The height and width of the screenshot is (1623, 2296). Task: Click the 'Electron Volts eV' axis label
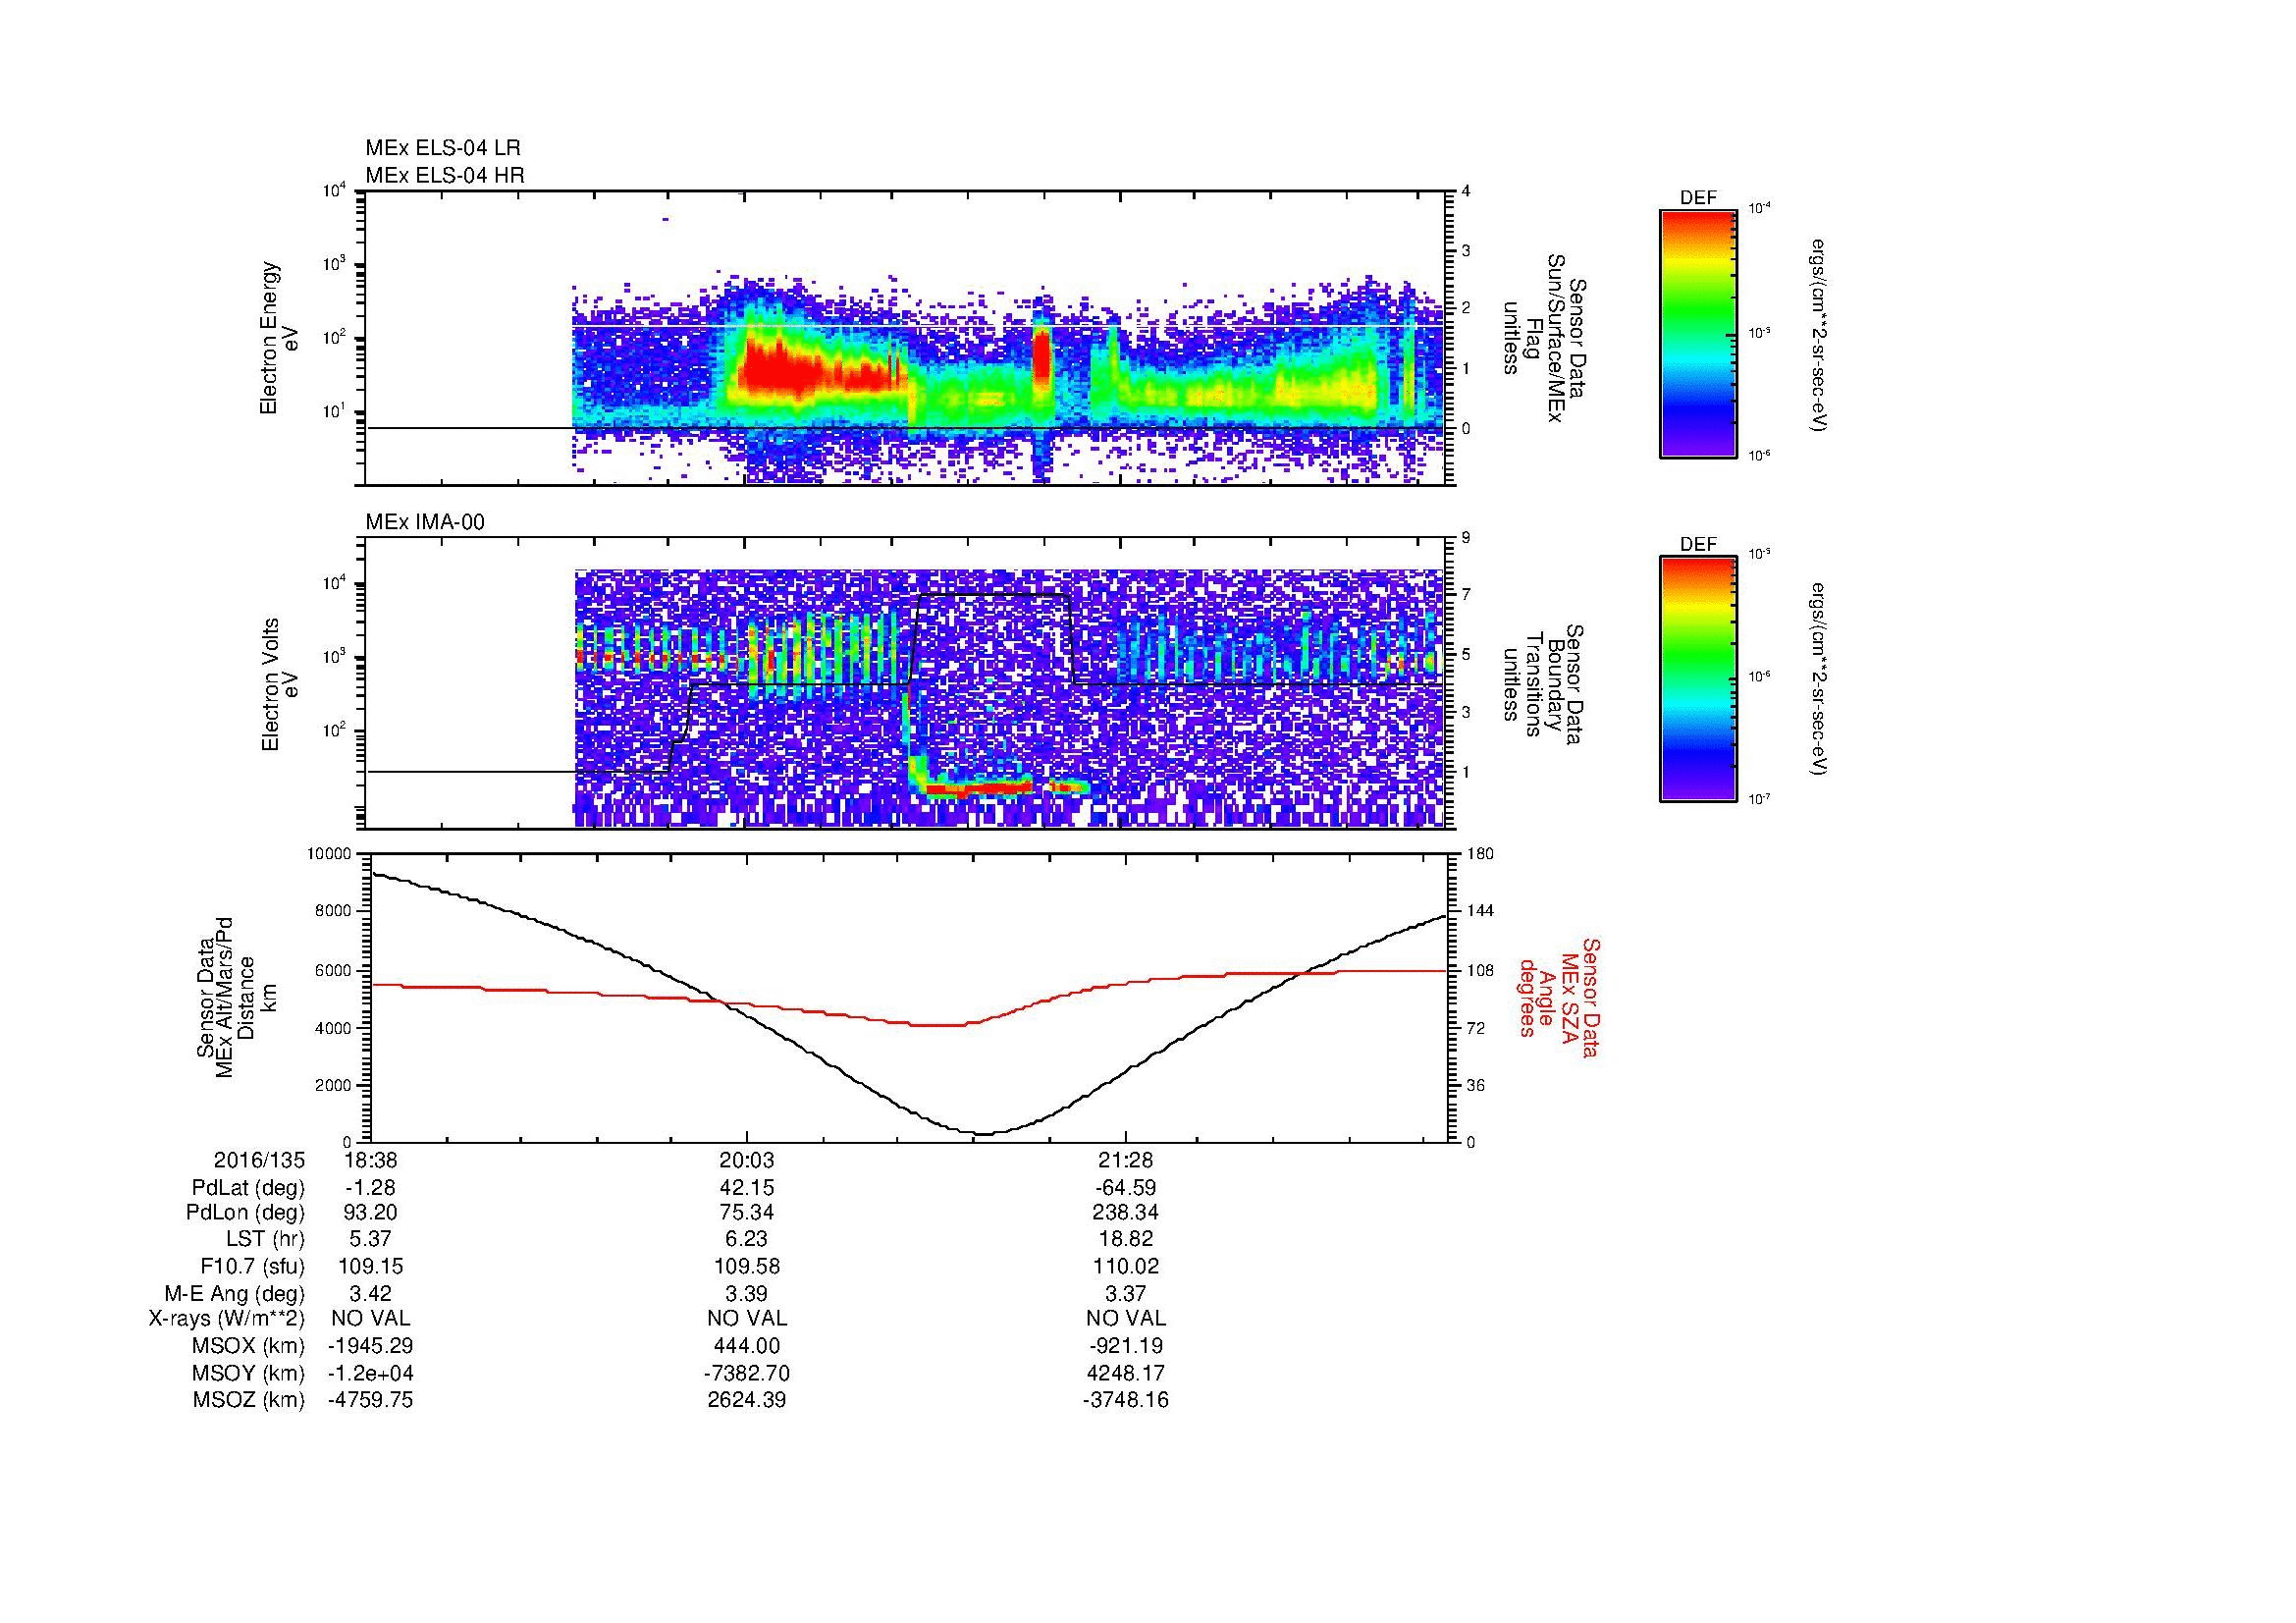[x=279, y=685]
